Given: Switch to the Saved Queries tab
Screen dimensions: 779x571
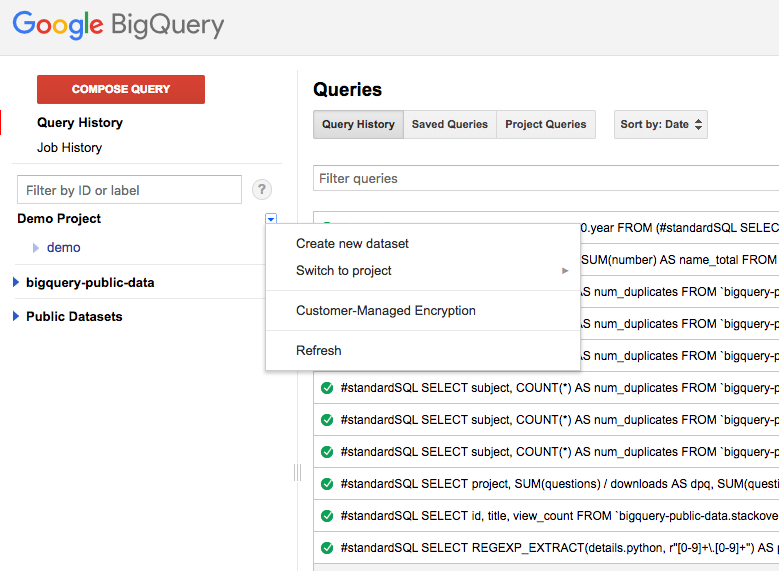Looking at the screenshot, I should [449, 125].
